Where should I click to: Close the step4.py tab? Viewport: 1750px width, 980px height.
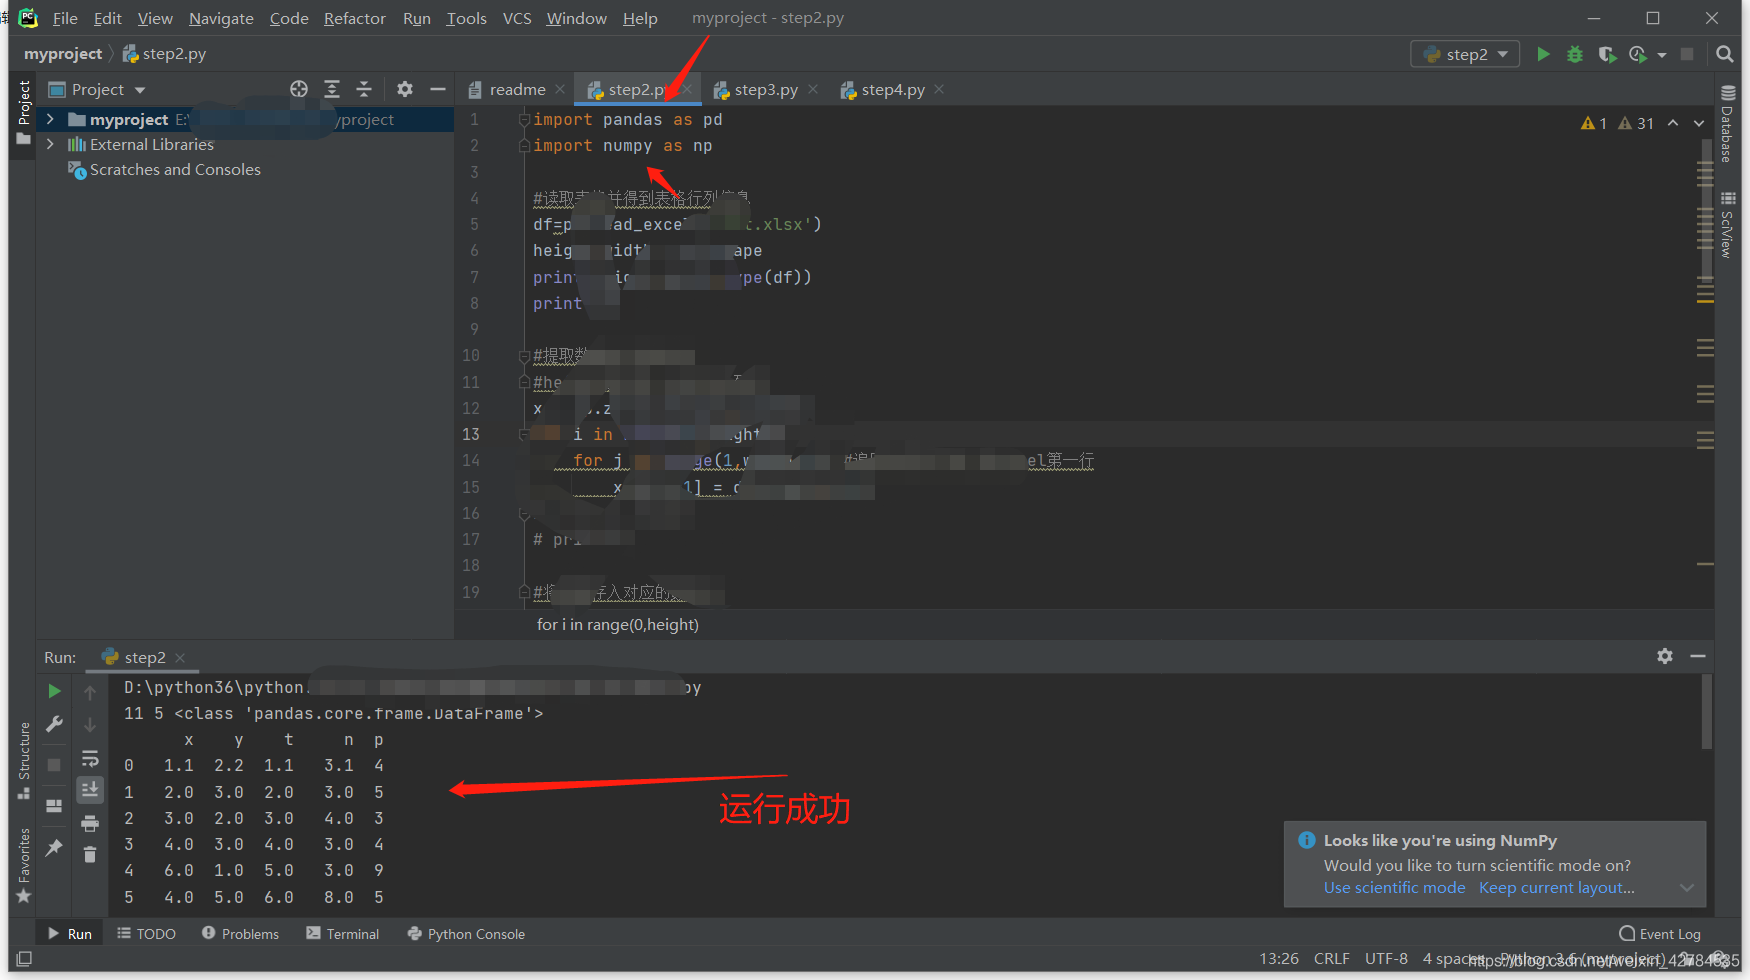coord(939,89)
